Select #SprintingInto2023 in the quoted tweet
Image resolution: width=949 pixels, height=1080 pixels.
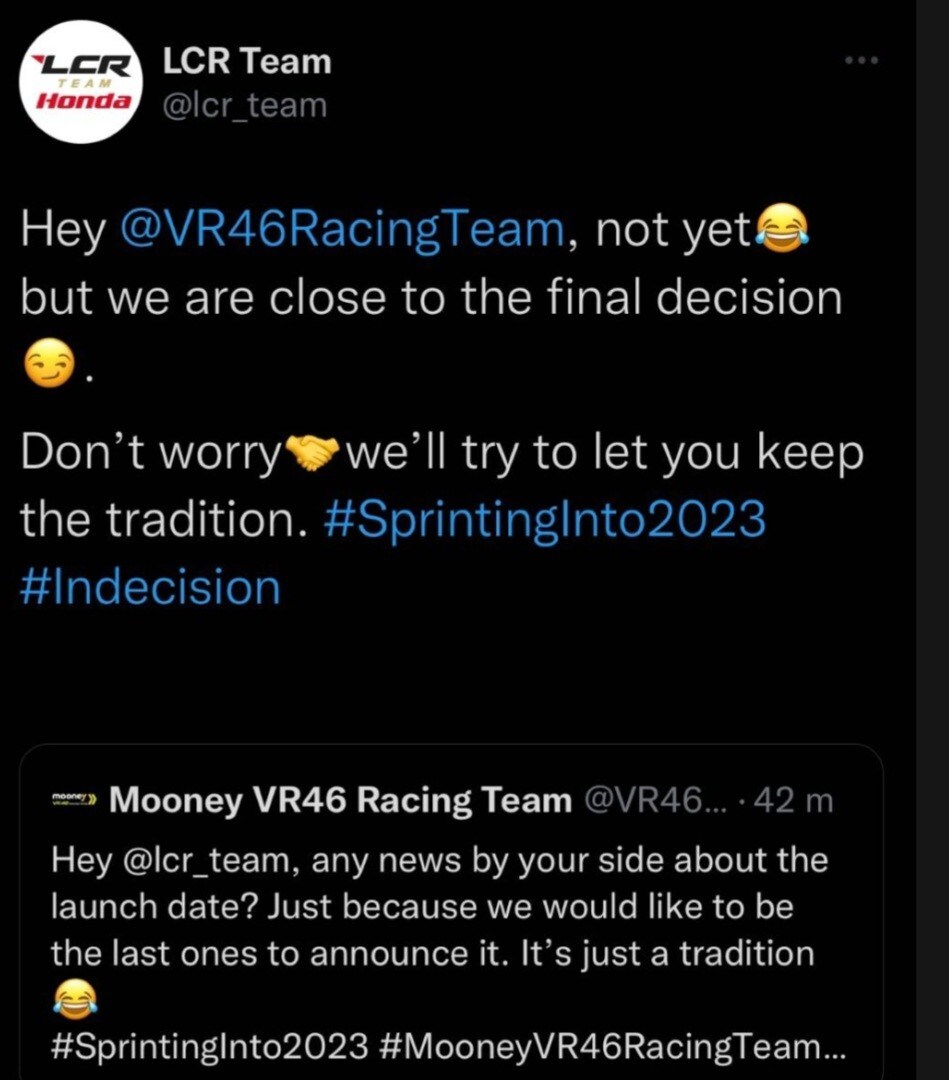209,1046
